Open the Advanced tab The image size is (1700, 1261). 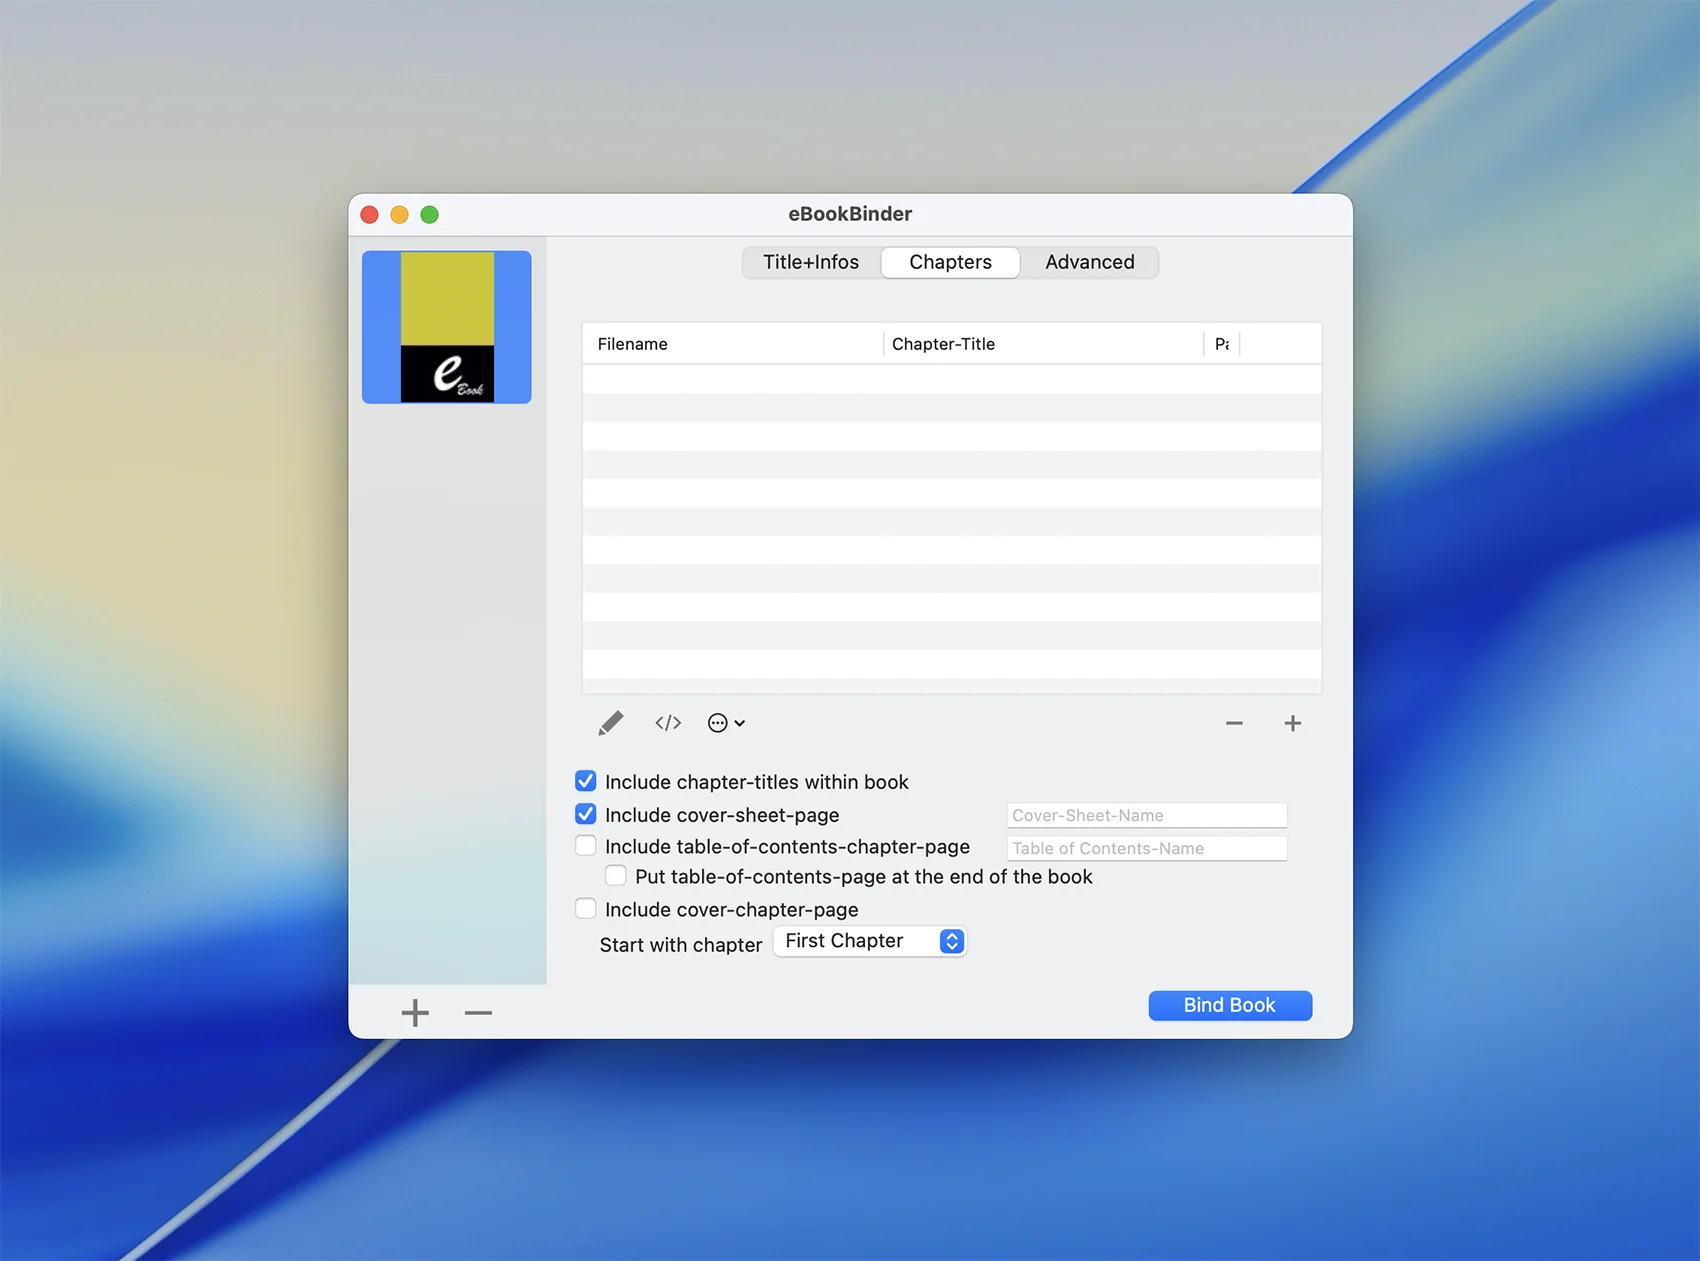[x=1089, y=262]
